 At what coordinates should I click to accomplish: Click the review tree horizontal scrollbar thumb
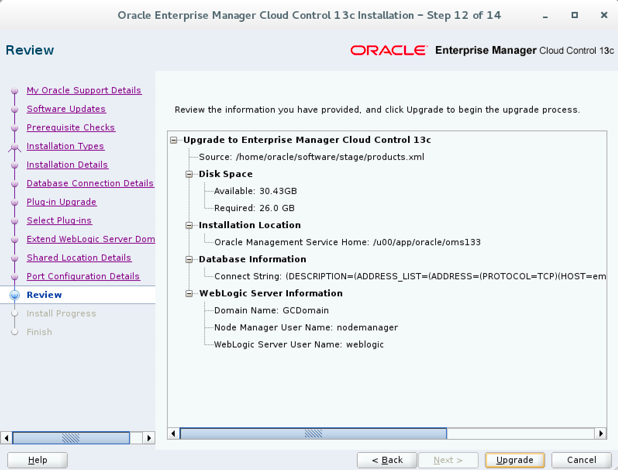coord(313,433)
